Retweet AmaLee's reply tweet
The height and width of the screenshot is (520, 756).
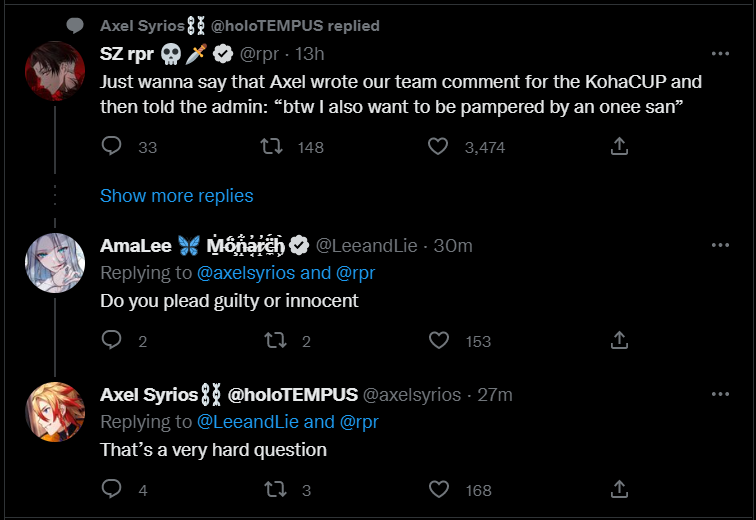tap(275, 340)
